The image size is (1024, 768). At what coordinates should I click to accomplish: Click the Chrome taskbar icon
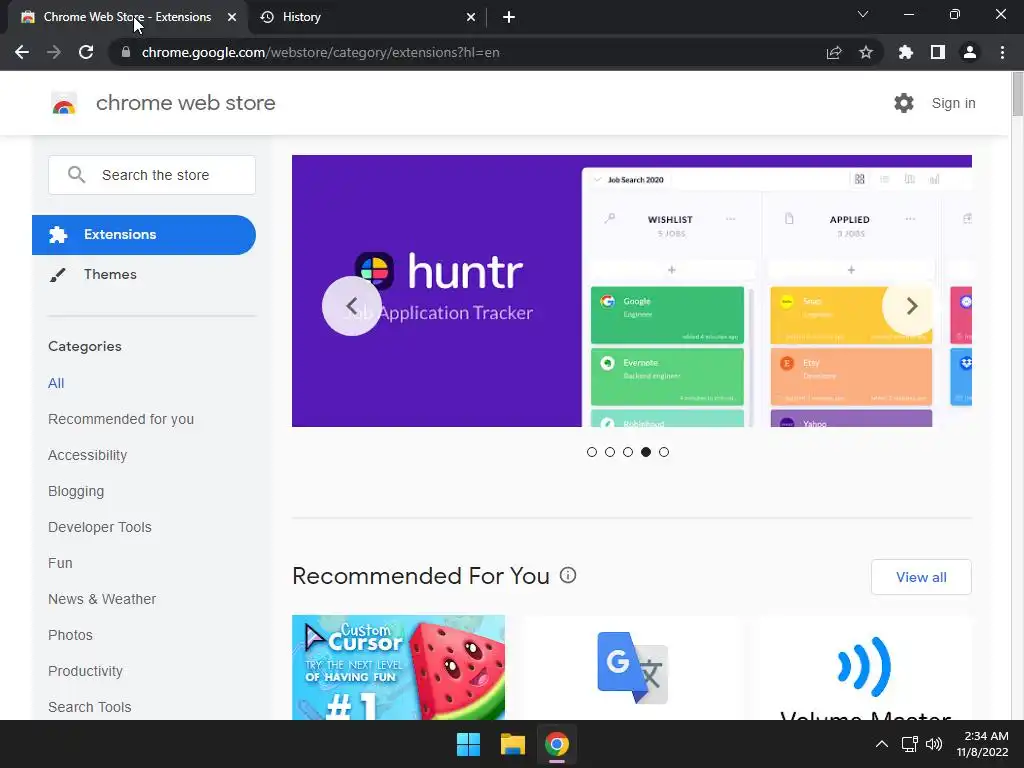pyautogui.click(x=557, y=744)
